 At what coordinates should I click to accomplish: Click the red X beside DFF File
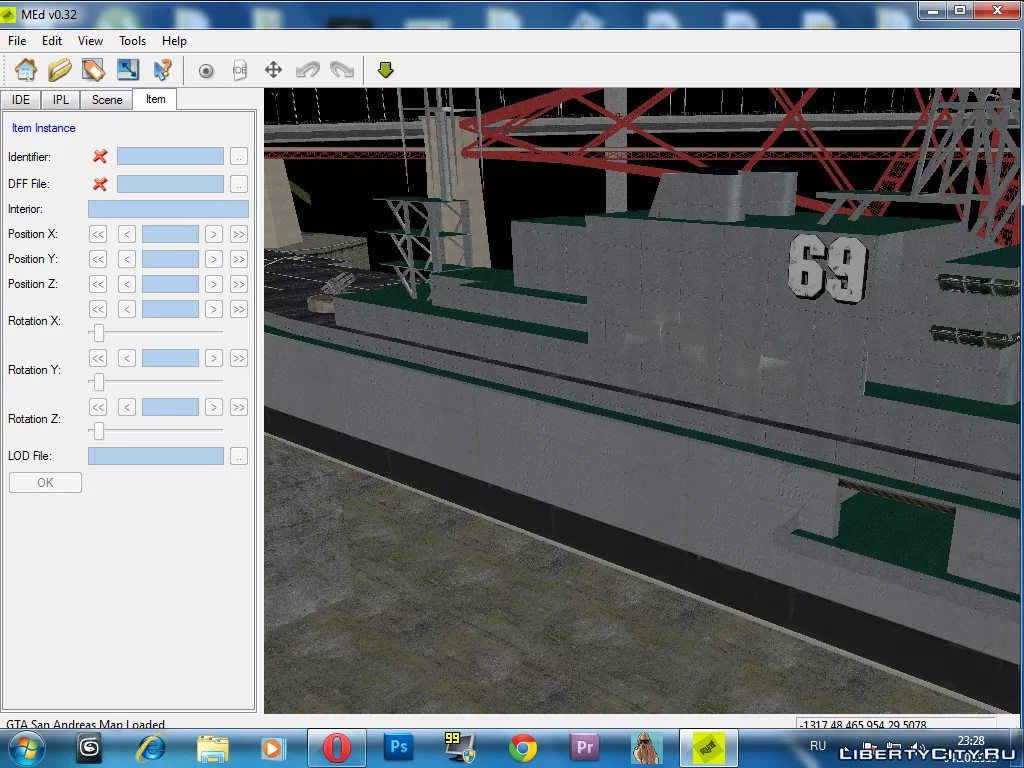point(100,184)
